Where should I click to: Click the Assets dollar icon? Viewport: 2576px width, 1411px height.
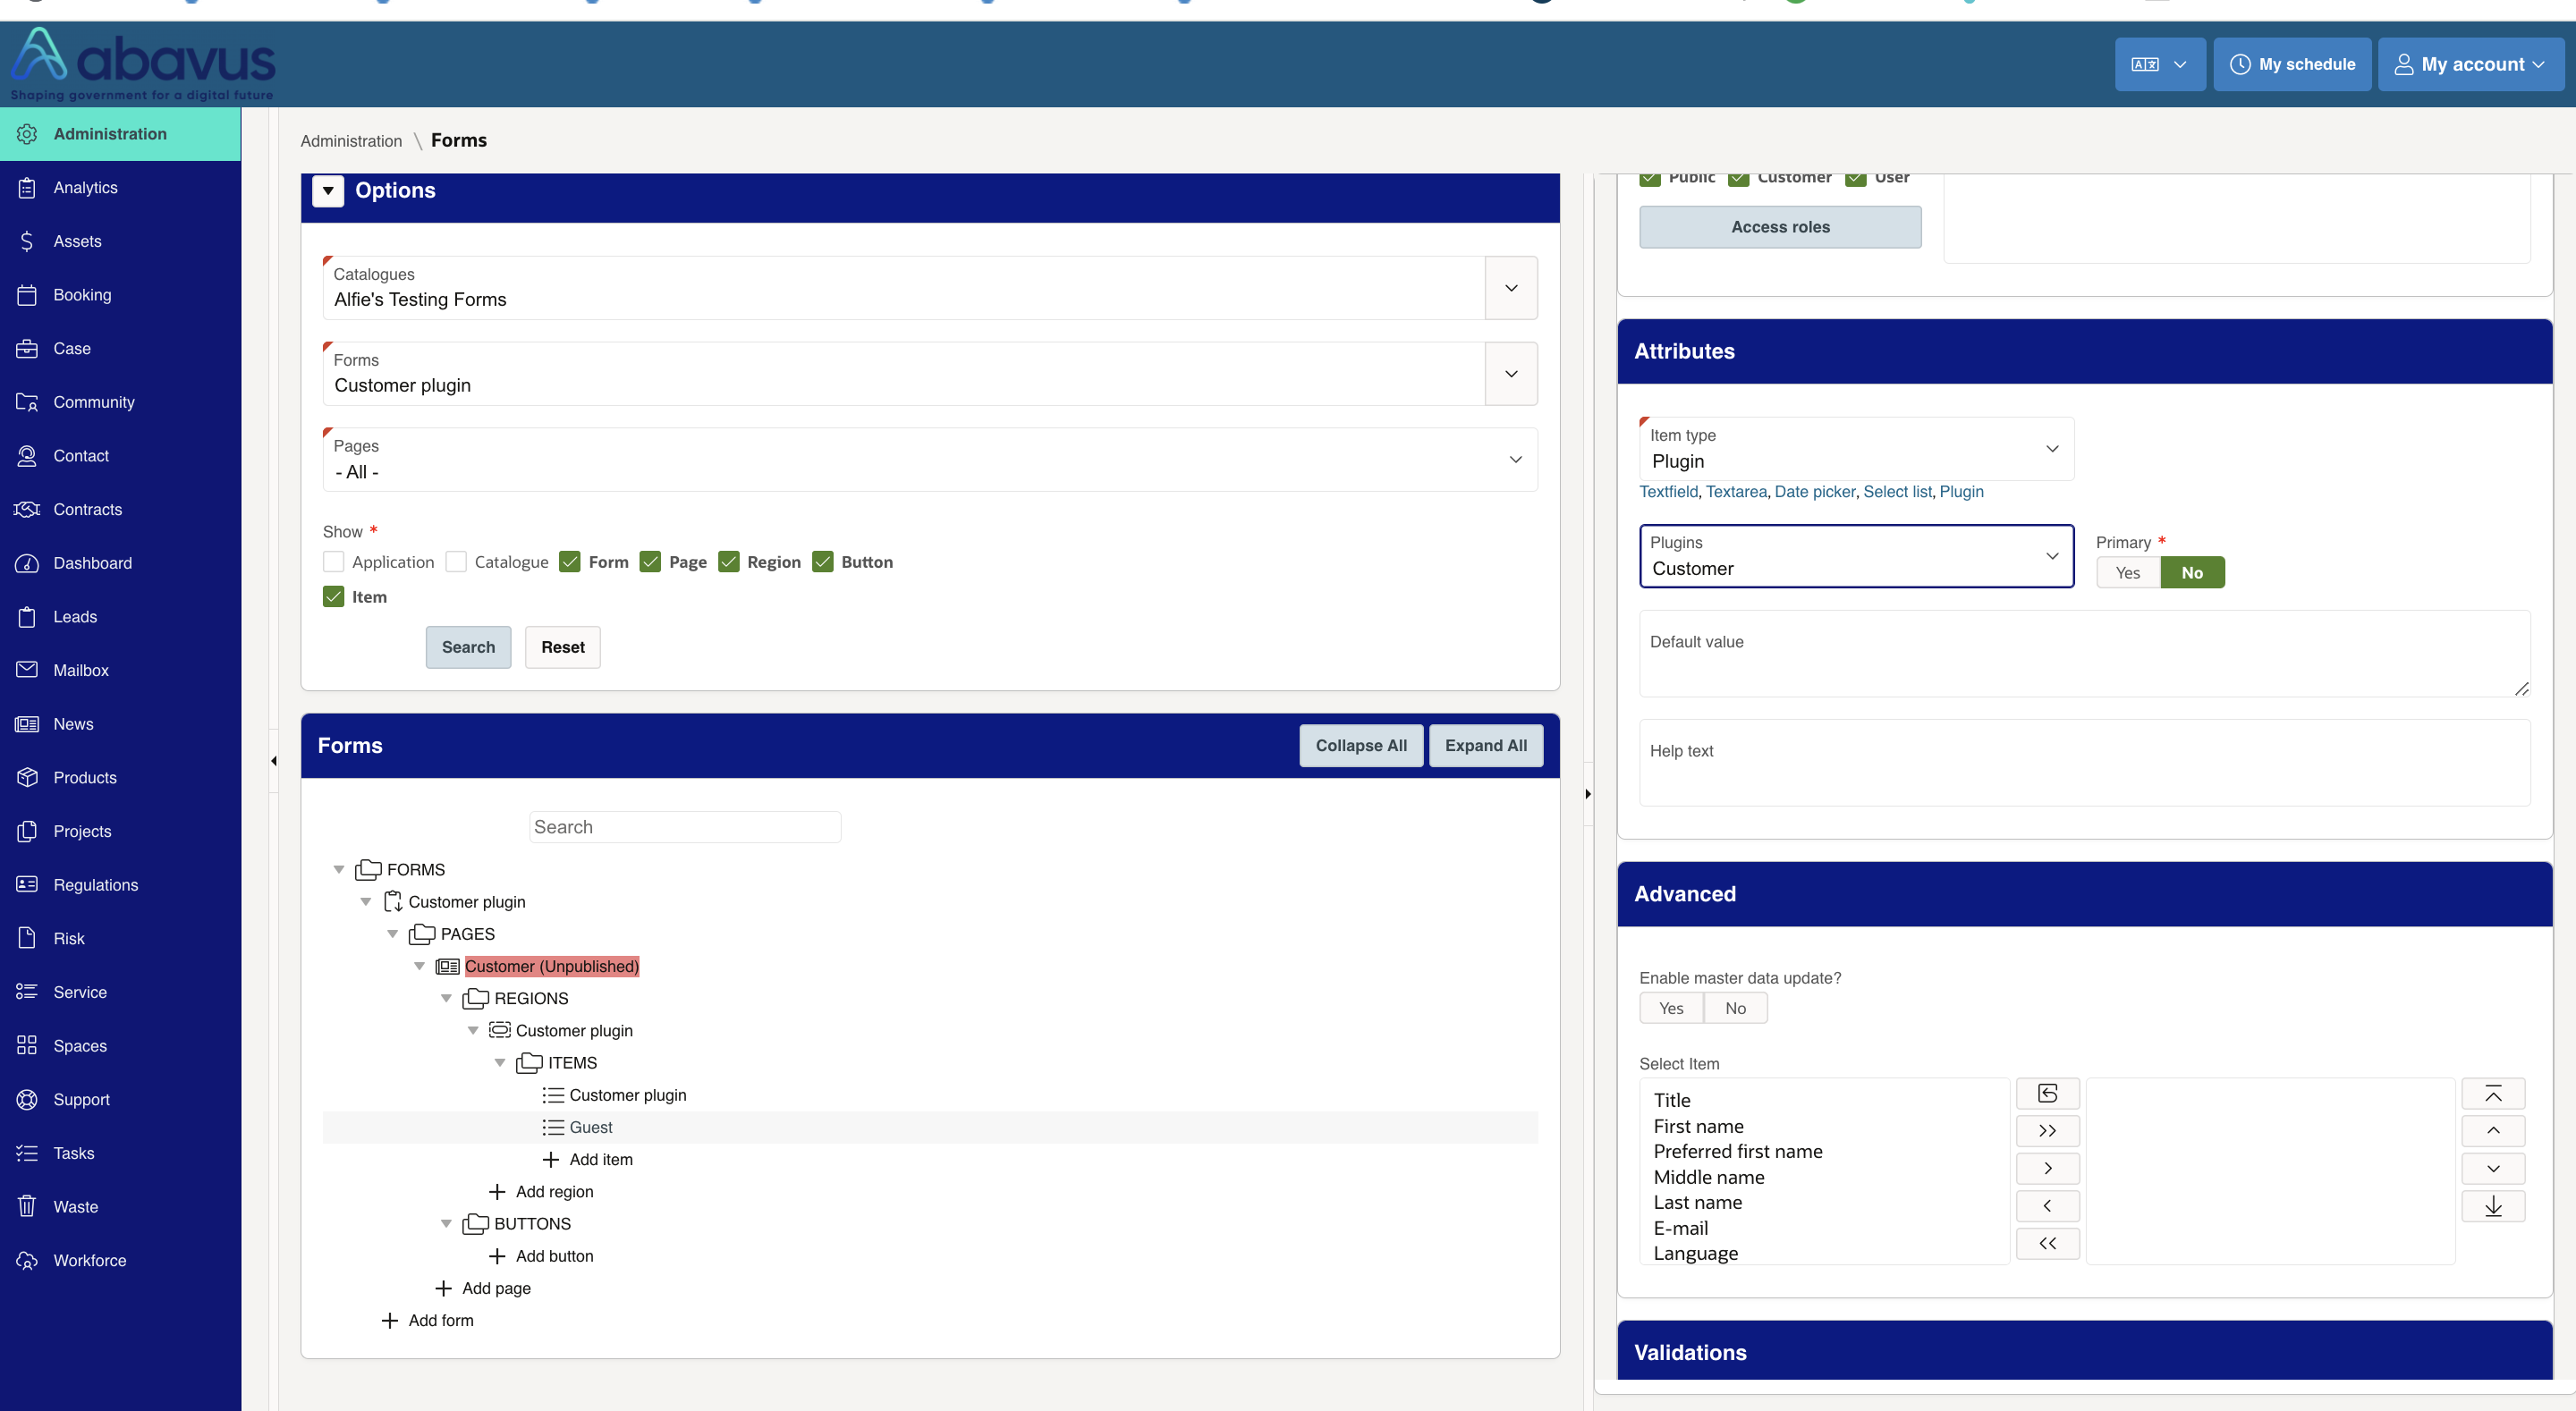(27, 241)
